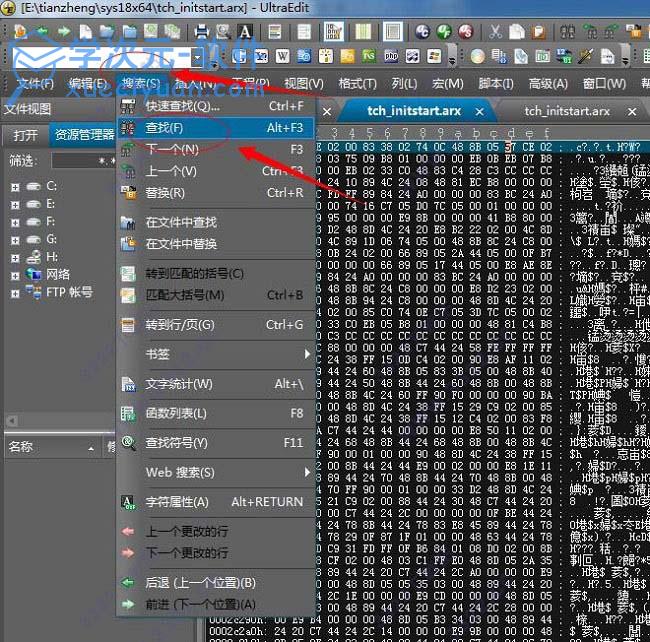Click the Copy icon in the toolbar
Viewport: 650px width, 642px height.
517,31
